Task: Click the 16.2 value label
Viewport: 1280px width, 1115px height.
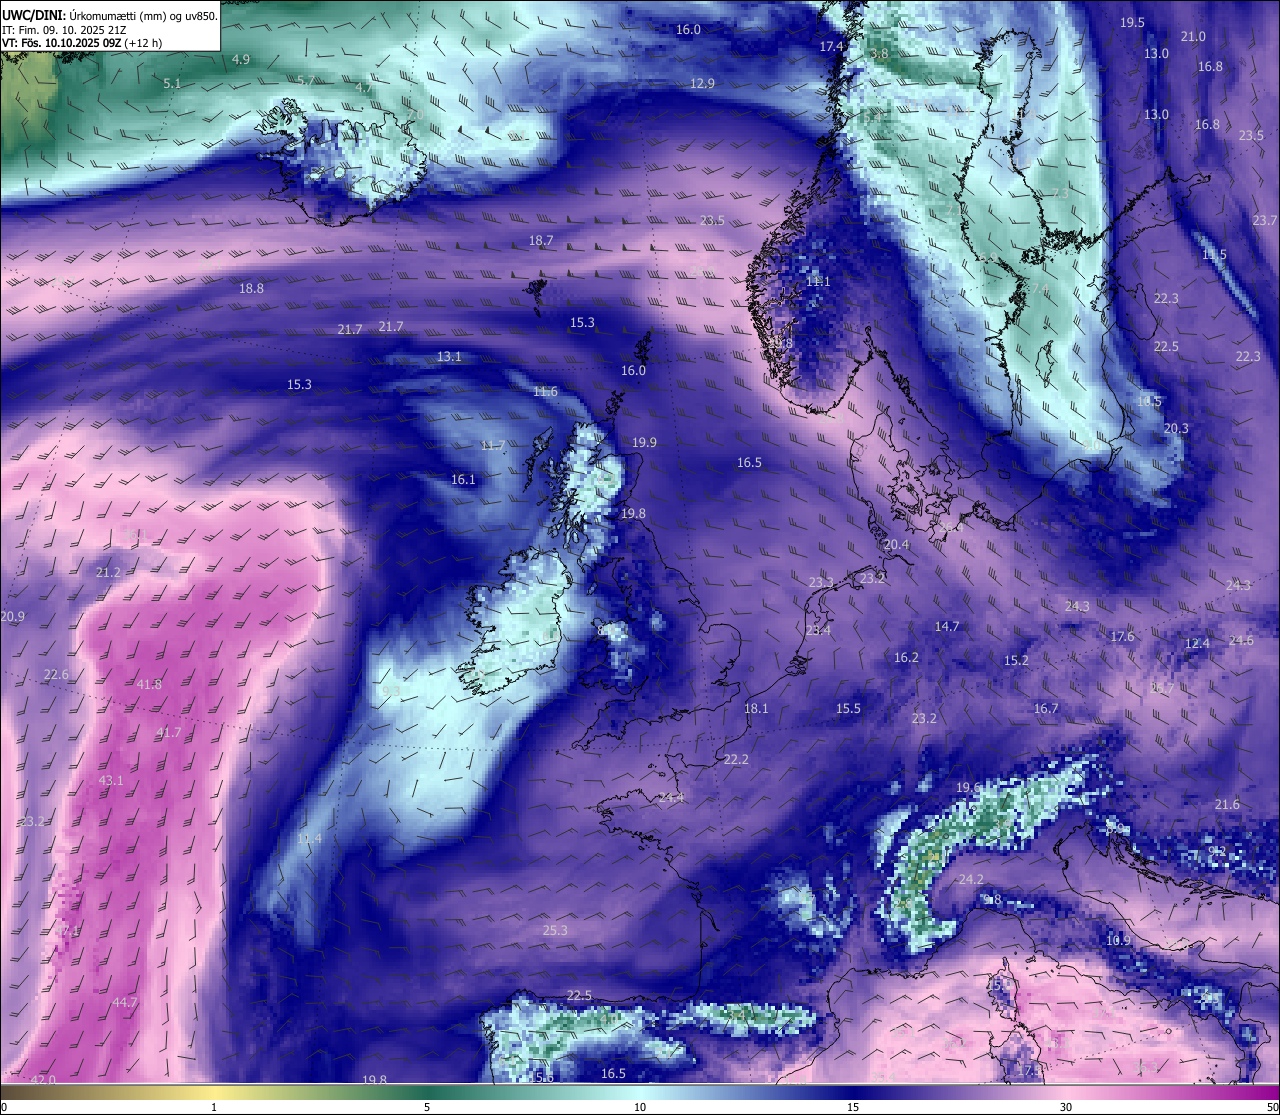Action: click(x=906, y=658)
